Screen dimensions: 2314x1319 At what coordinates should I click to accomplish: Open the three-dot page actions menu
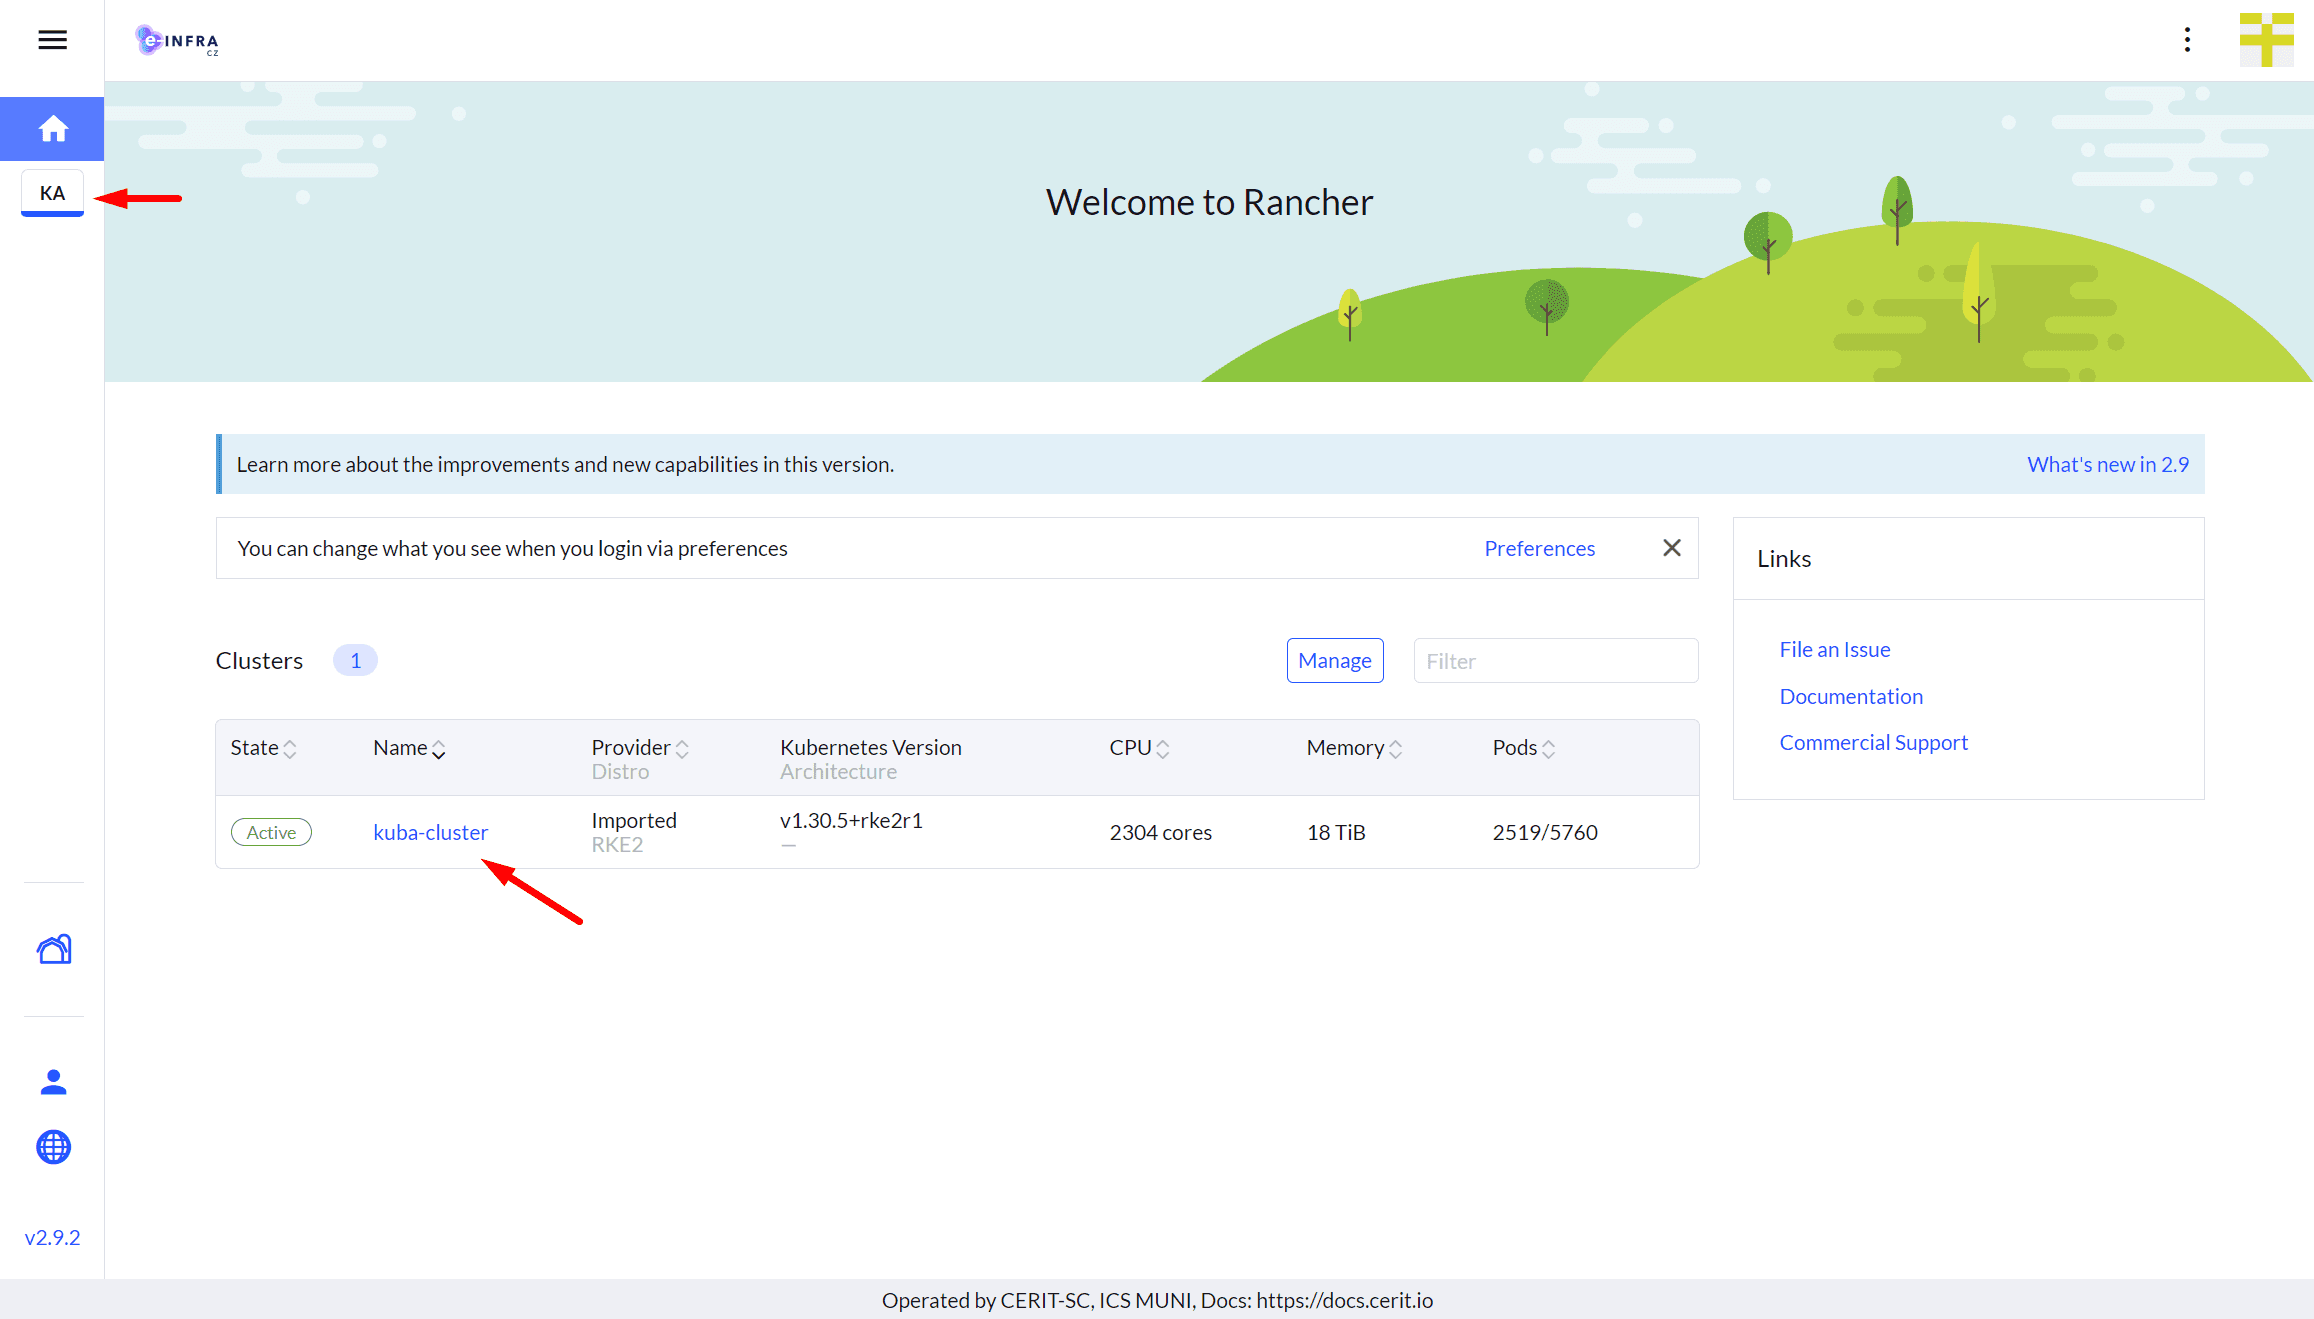[x=2187, y=40]
